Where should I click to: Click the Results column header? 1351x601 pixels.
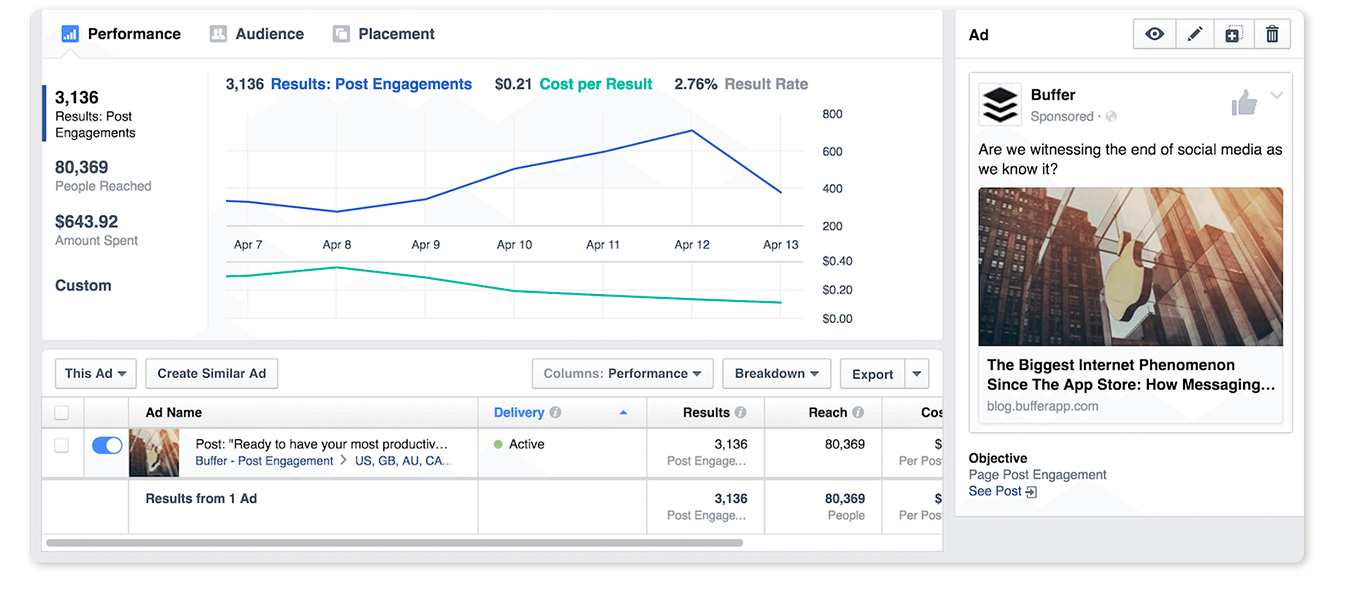pyautogui.click(x=706, y=413)
